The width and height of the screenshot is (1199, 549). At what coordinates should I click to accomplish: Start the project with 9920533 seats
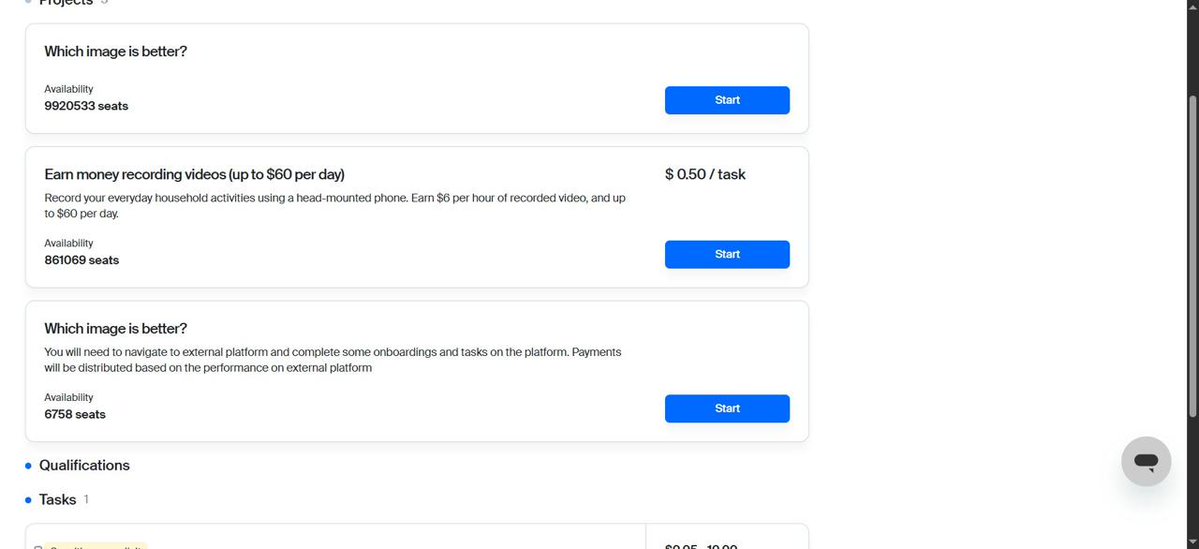click(726, 100)
